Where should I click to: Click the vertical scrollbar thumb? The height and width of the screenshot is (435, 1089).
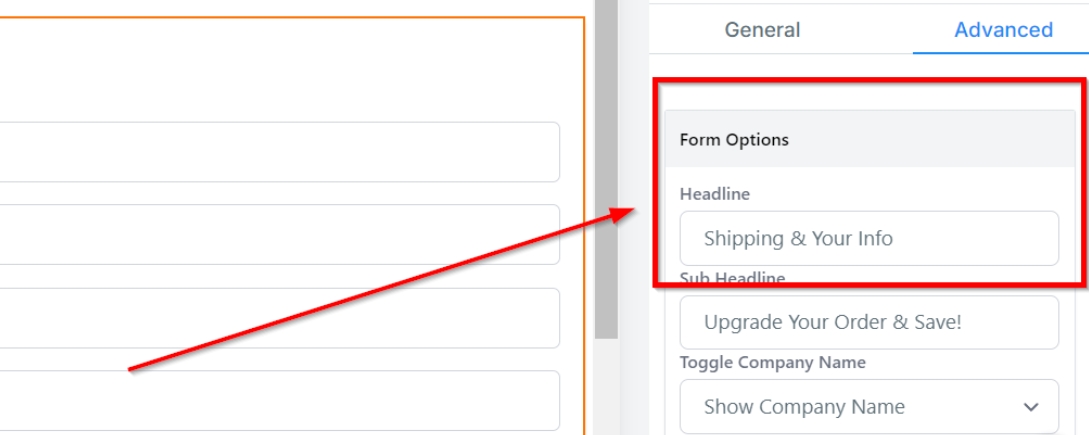(x=606, y=170)
